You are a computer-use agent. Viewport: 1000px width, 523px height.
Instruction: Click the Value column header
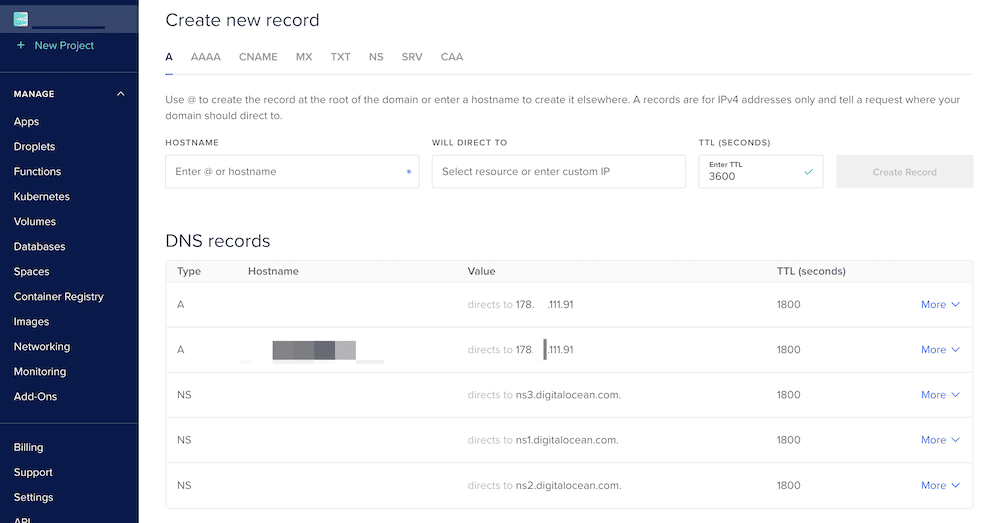482,271
